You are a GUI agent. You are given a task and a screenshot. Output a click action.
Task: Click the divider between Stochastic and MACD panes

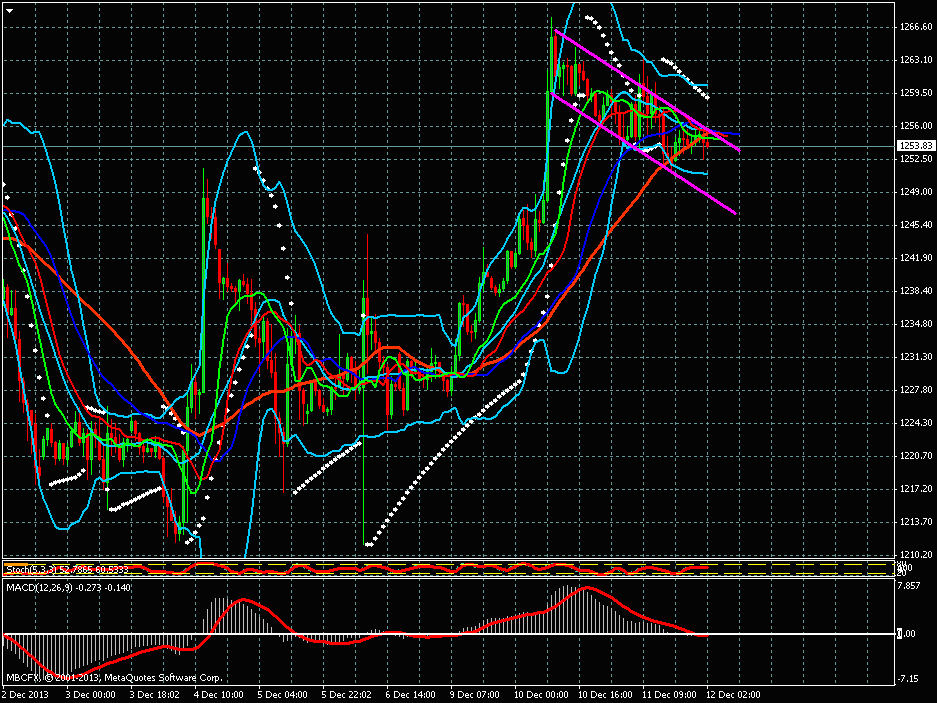coord(450,578)
